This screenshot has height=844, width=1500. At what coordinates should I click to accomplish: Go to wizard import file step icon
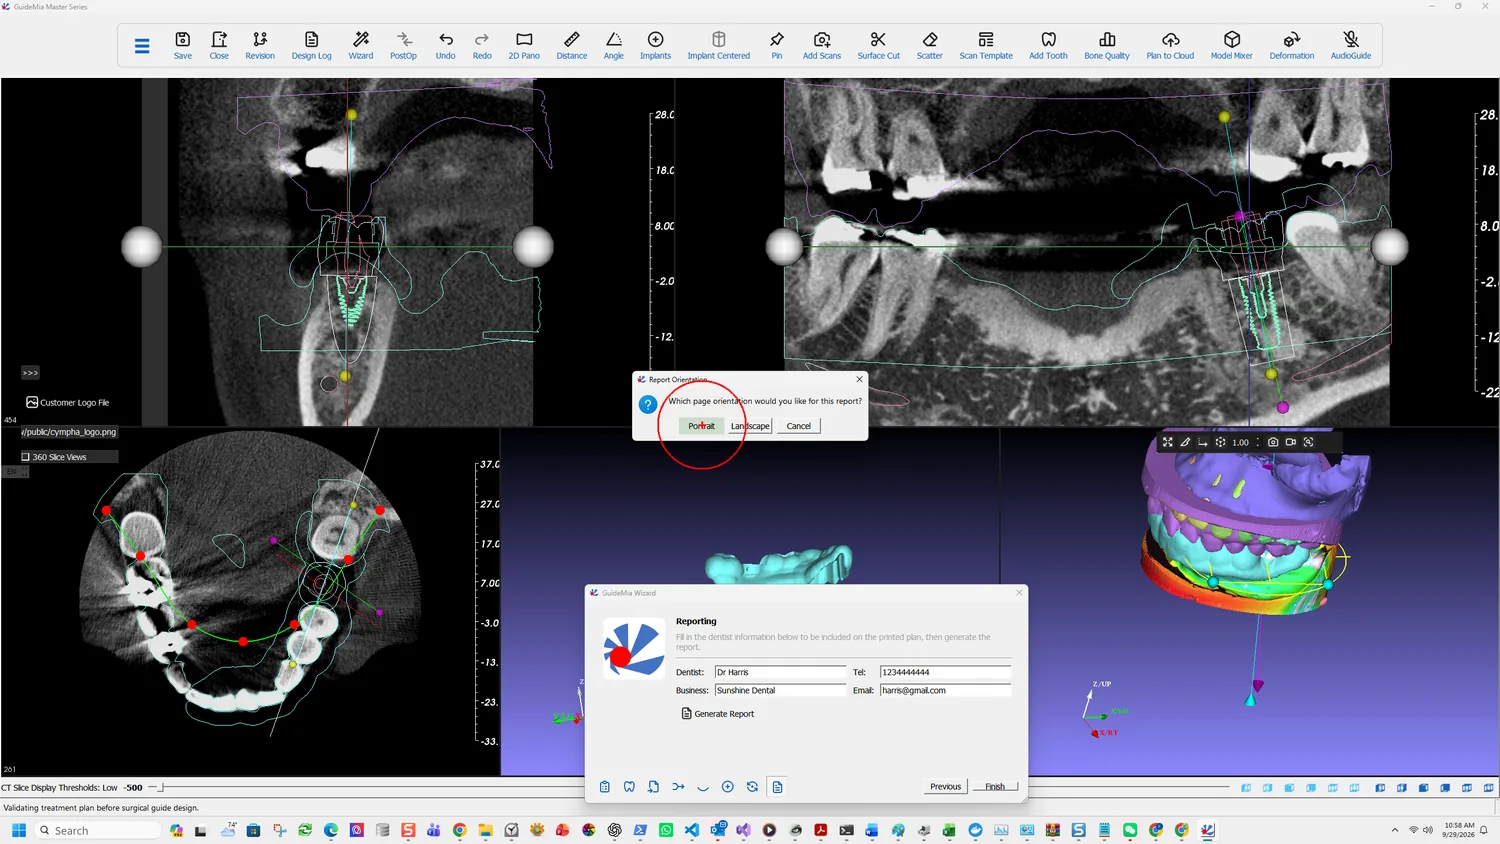(654, 787)
